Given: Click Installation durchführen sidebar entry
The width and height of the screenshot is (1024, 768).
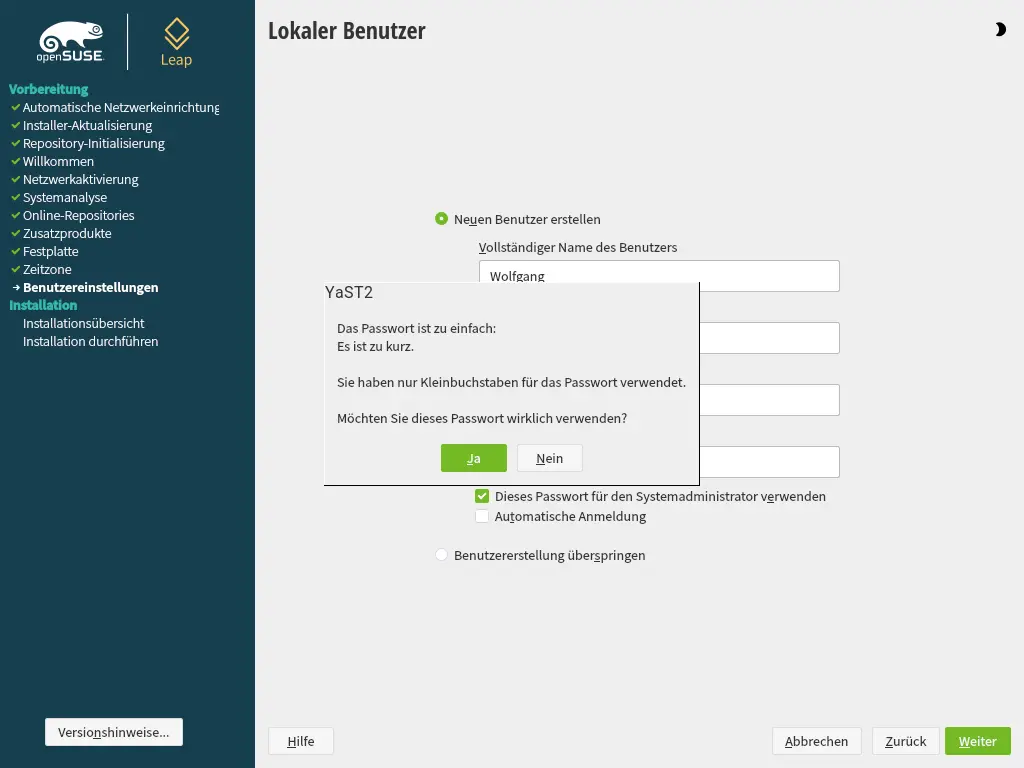Looking at the screenshot, I should 90,341.
